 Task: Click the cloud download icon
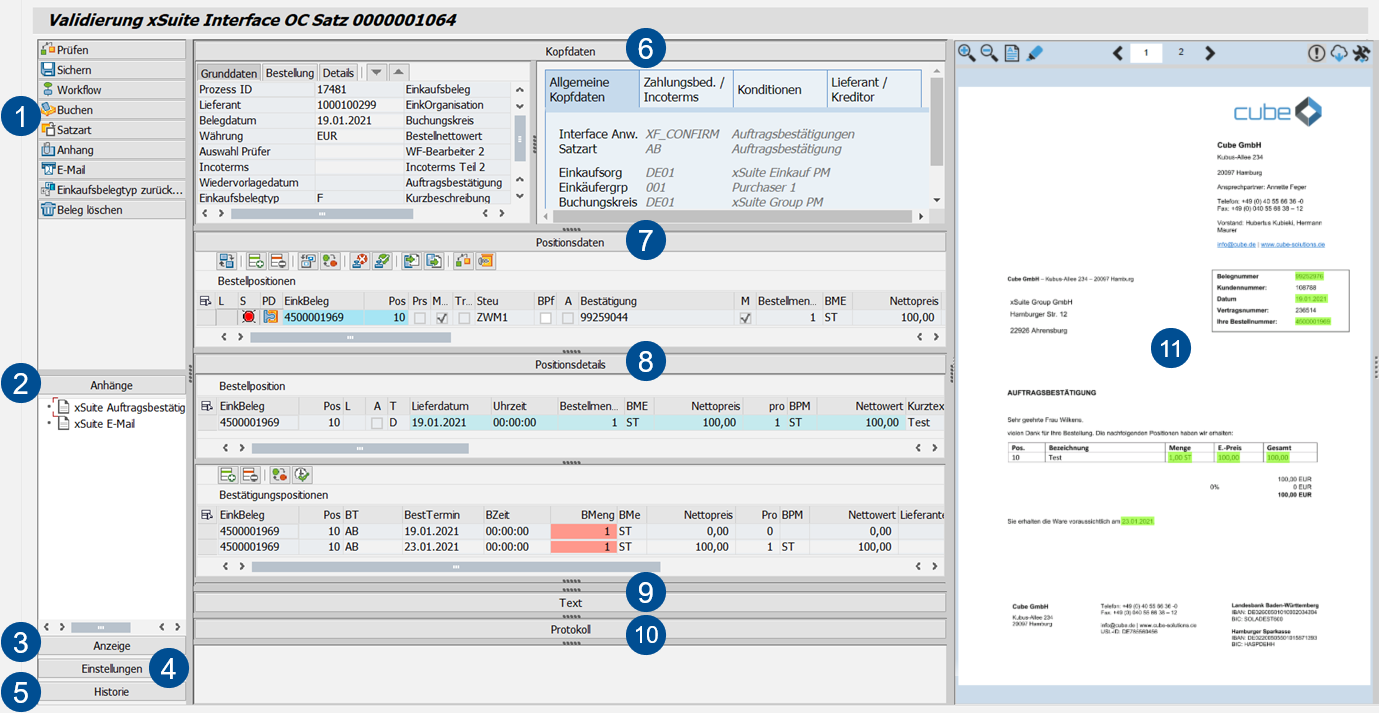click(x=1338, y=54)
